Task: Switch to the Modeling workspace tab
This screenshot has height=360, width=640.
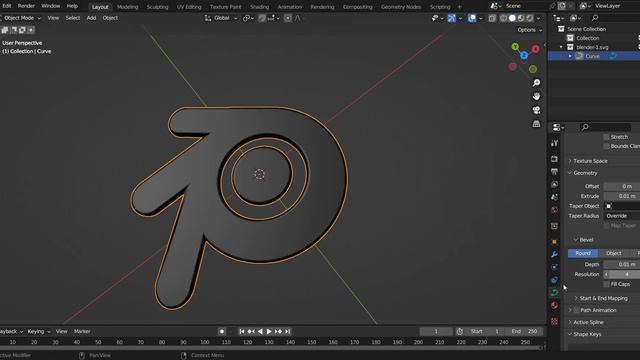Action: [x=127, y=7]
